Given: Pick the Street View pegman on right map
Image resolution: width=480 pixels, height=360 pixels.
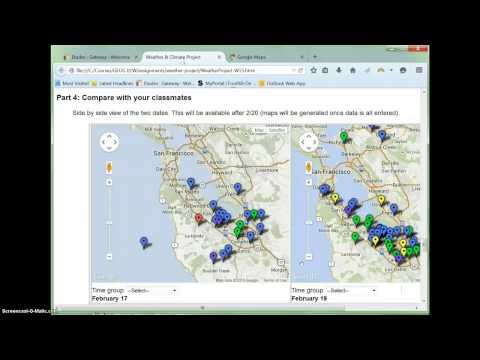Looking at the screenshot, I should tap(309, 168).
